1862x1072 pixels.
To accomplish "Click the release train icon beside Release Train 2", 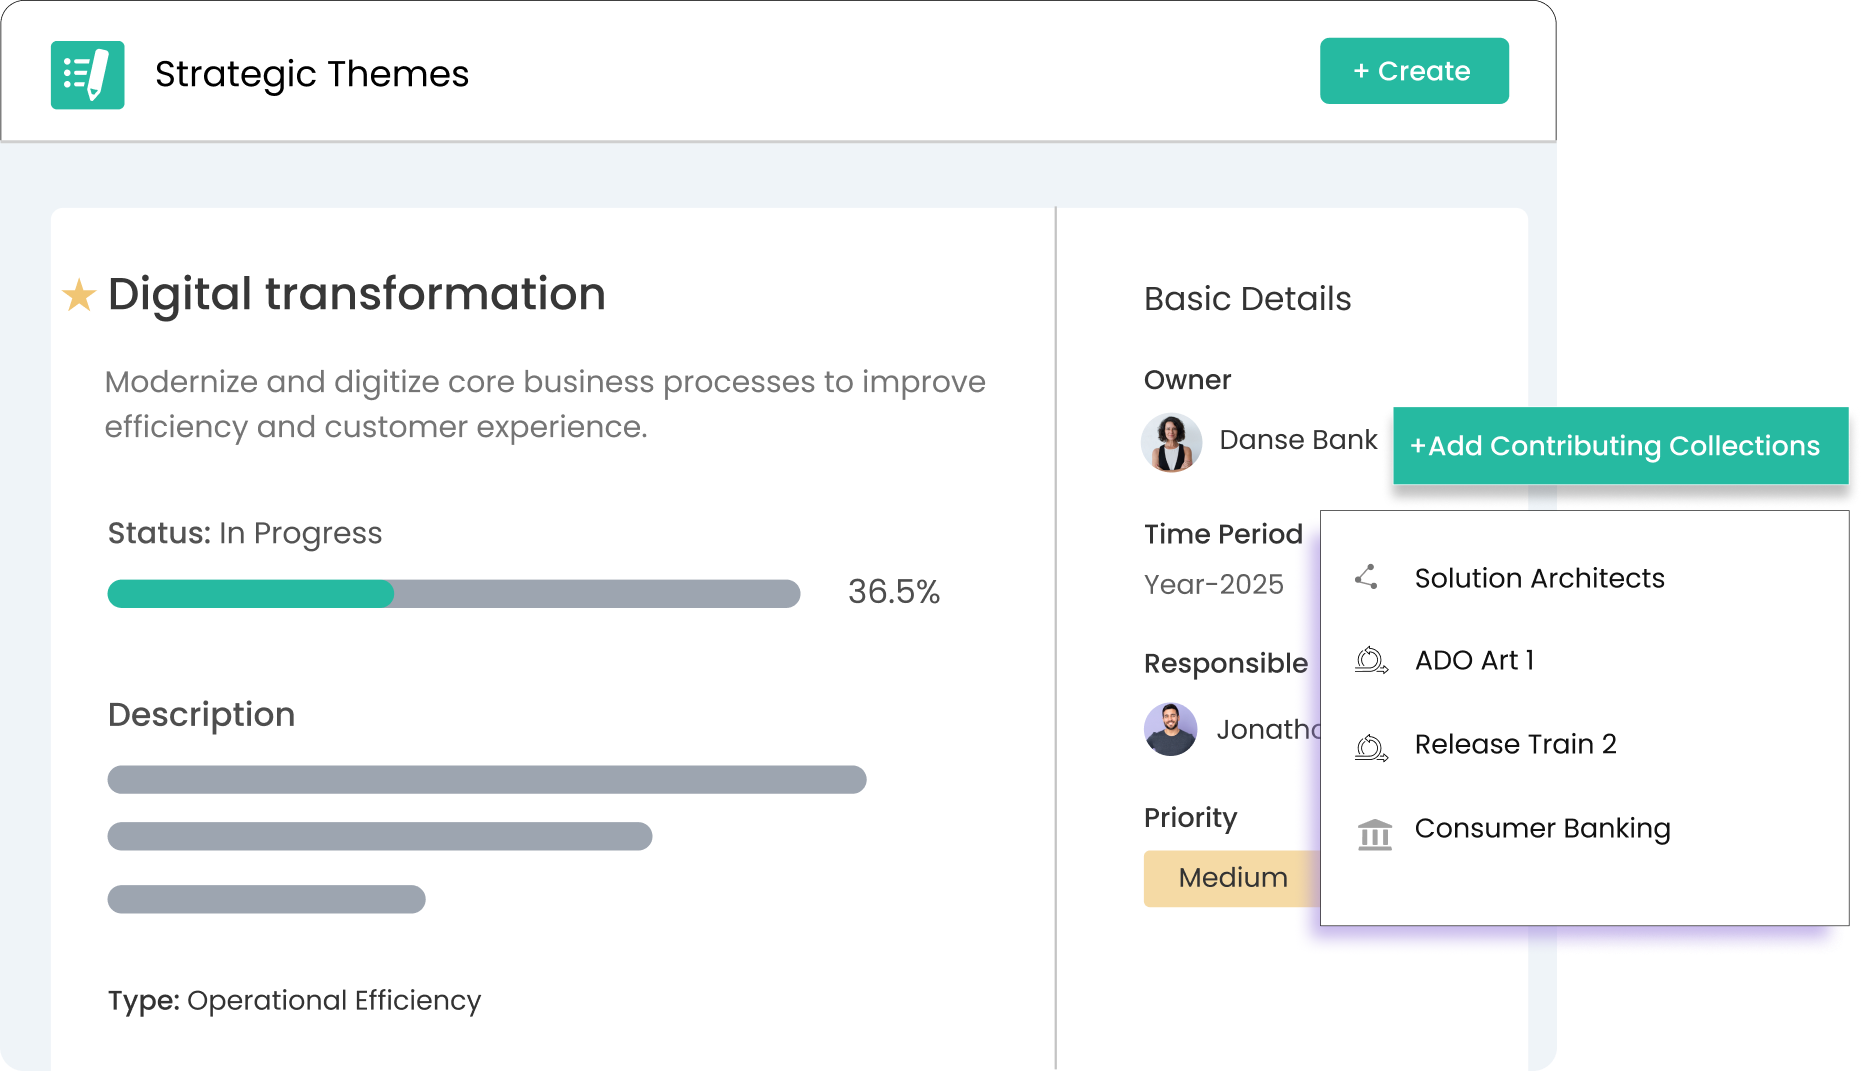I will coord(1372,744).
